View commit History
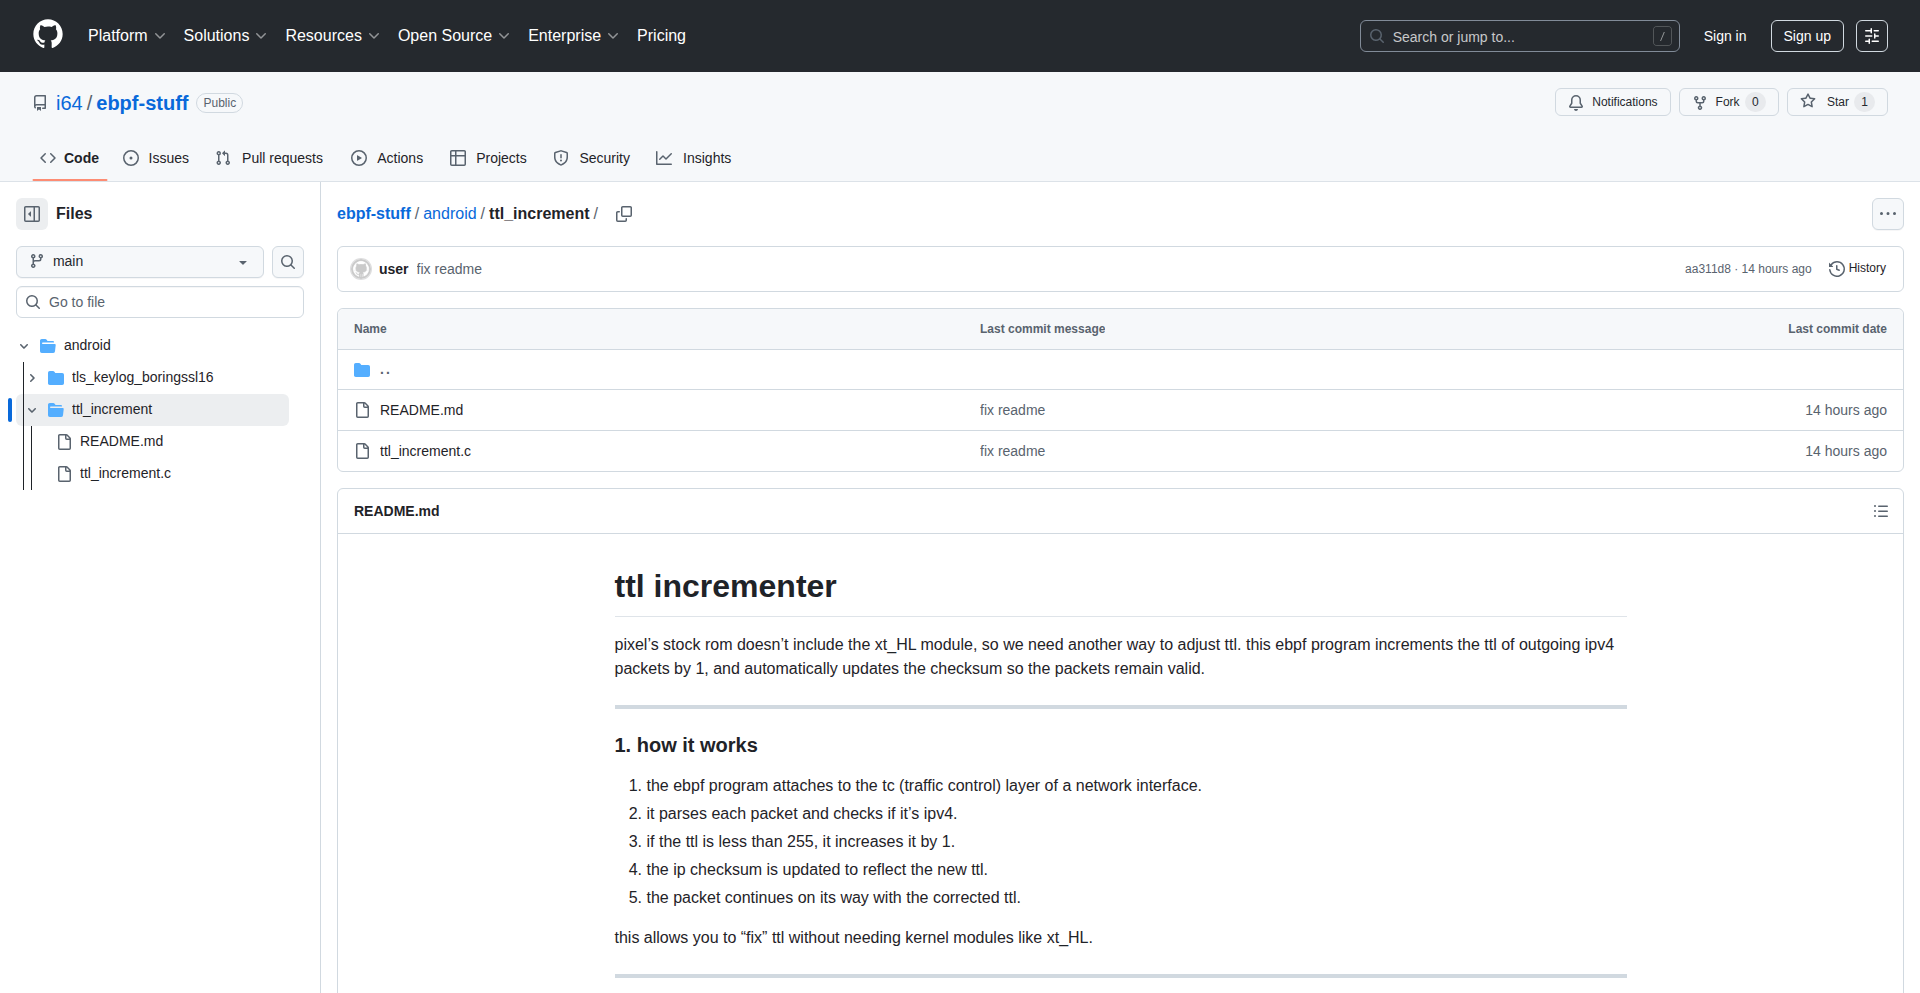Viewport: 1920px width, 993px height. [x=1857, y=269]
